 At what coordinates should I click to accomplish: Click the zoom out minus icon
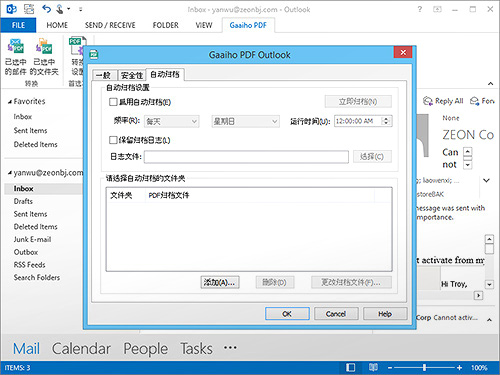(x=390, y=368)
